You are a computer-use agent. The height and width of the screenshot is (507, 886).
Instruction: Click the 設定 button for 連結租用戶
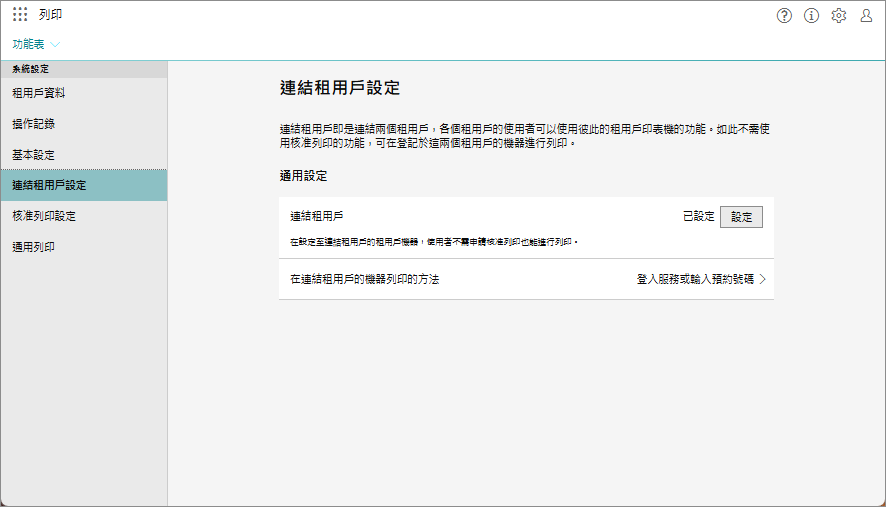point(741,216)
